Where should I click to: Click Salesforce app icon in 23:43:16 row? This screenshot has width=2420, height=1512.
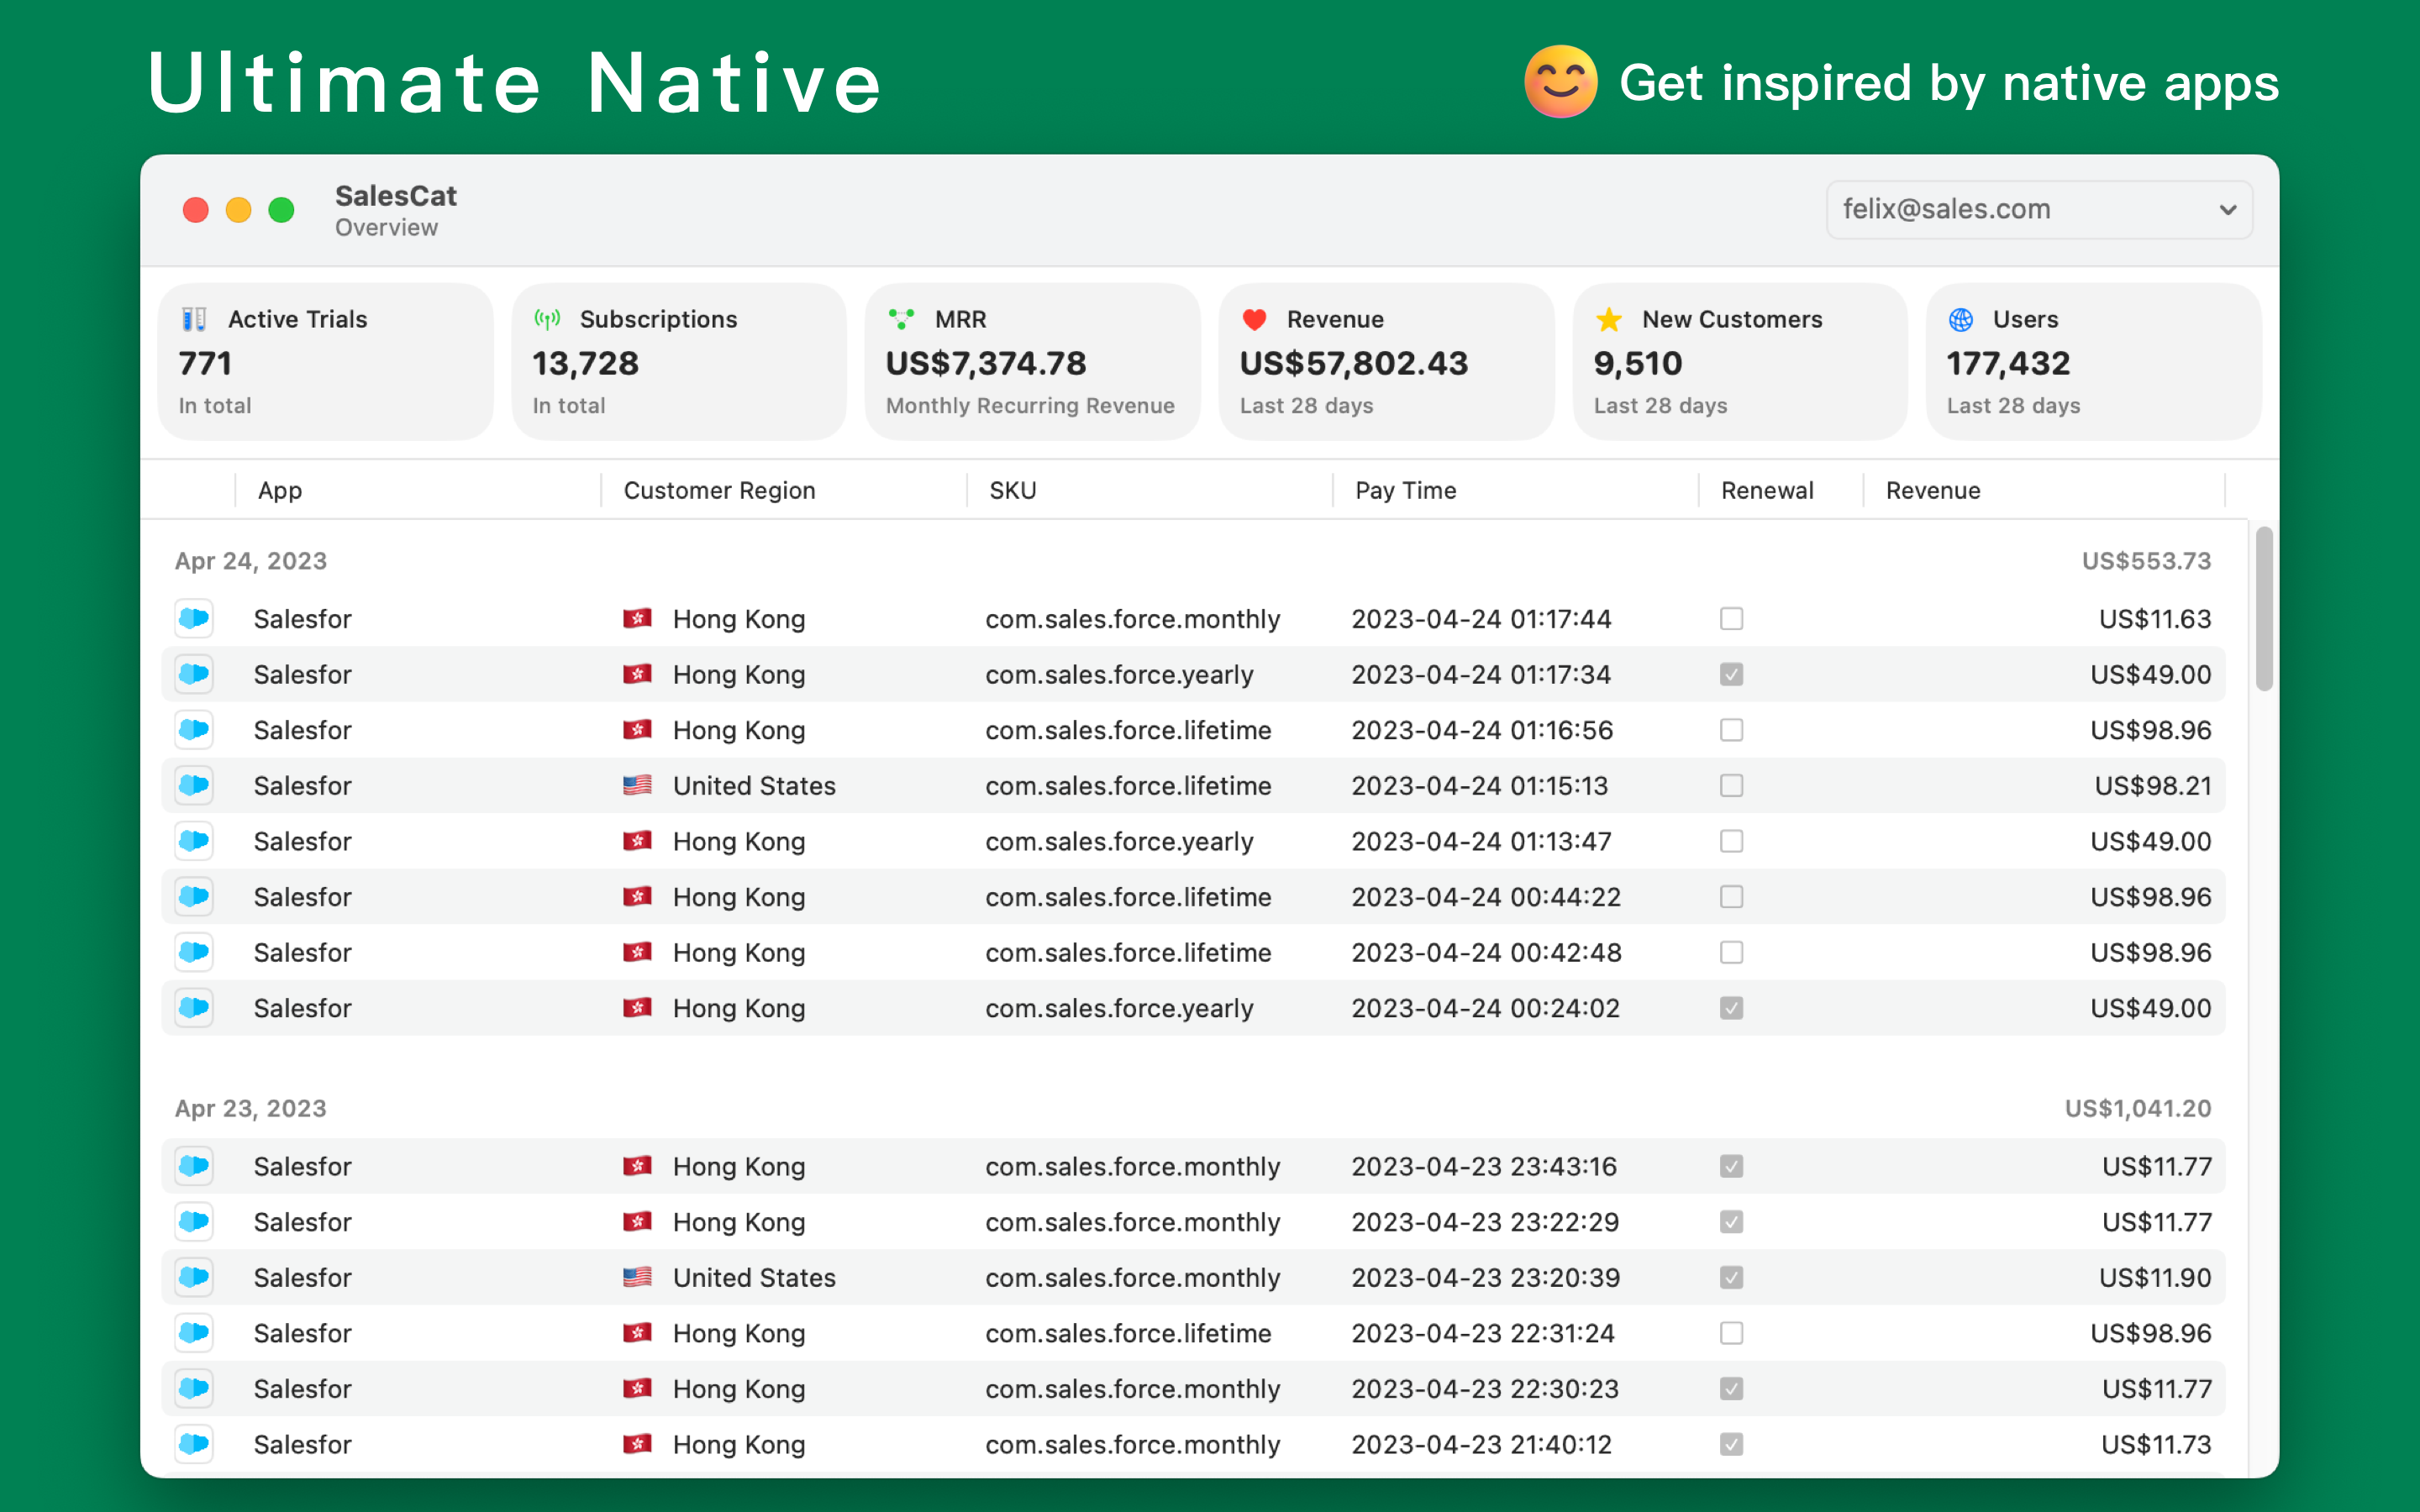click(x=194, y=1166)
